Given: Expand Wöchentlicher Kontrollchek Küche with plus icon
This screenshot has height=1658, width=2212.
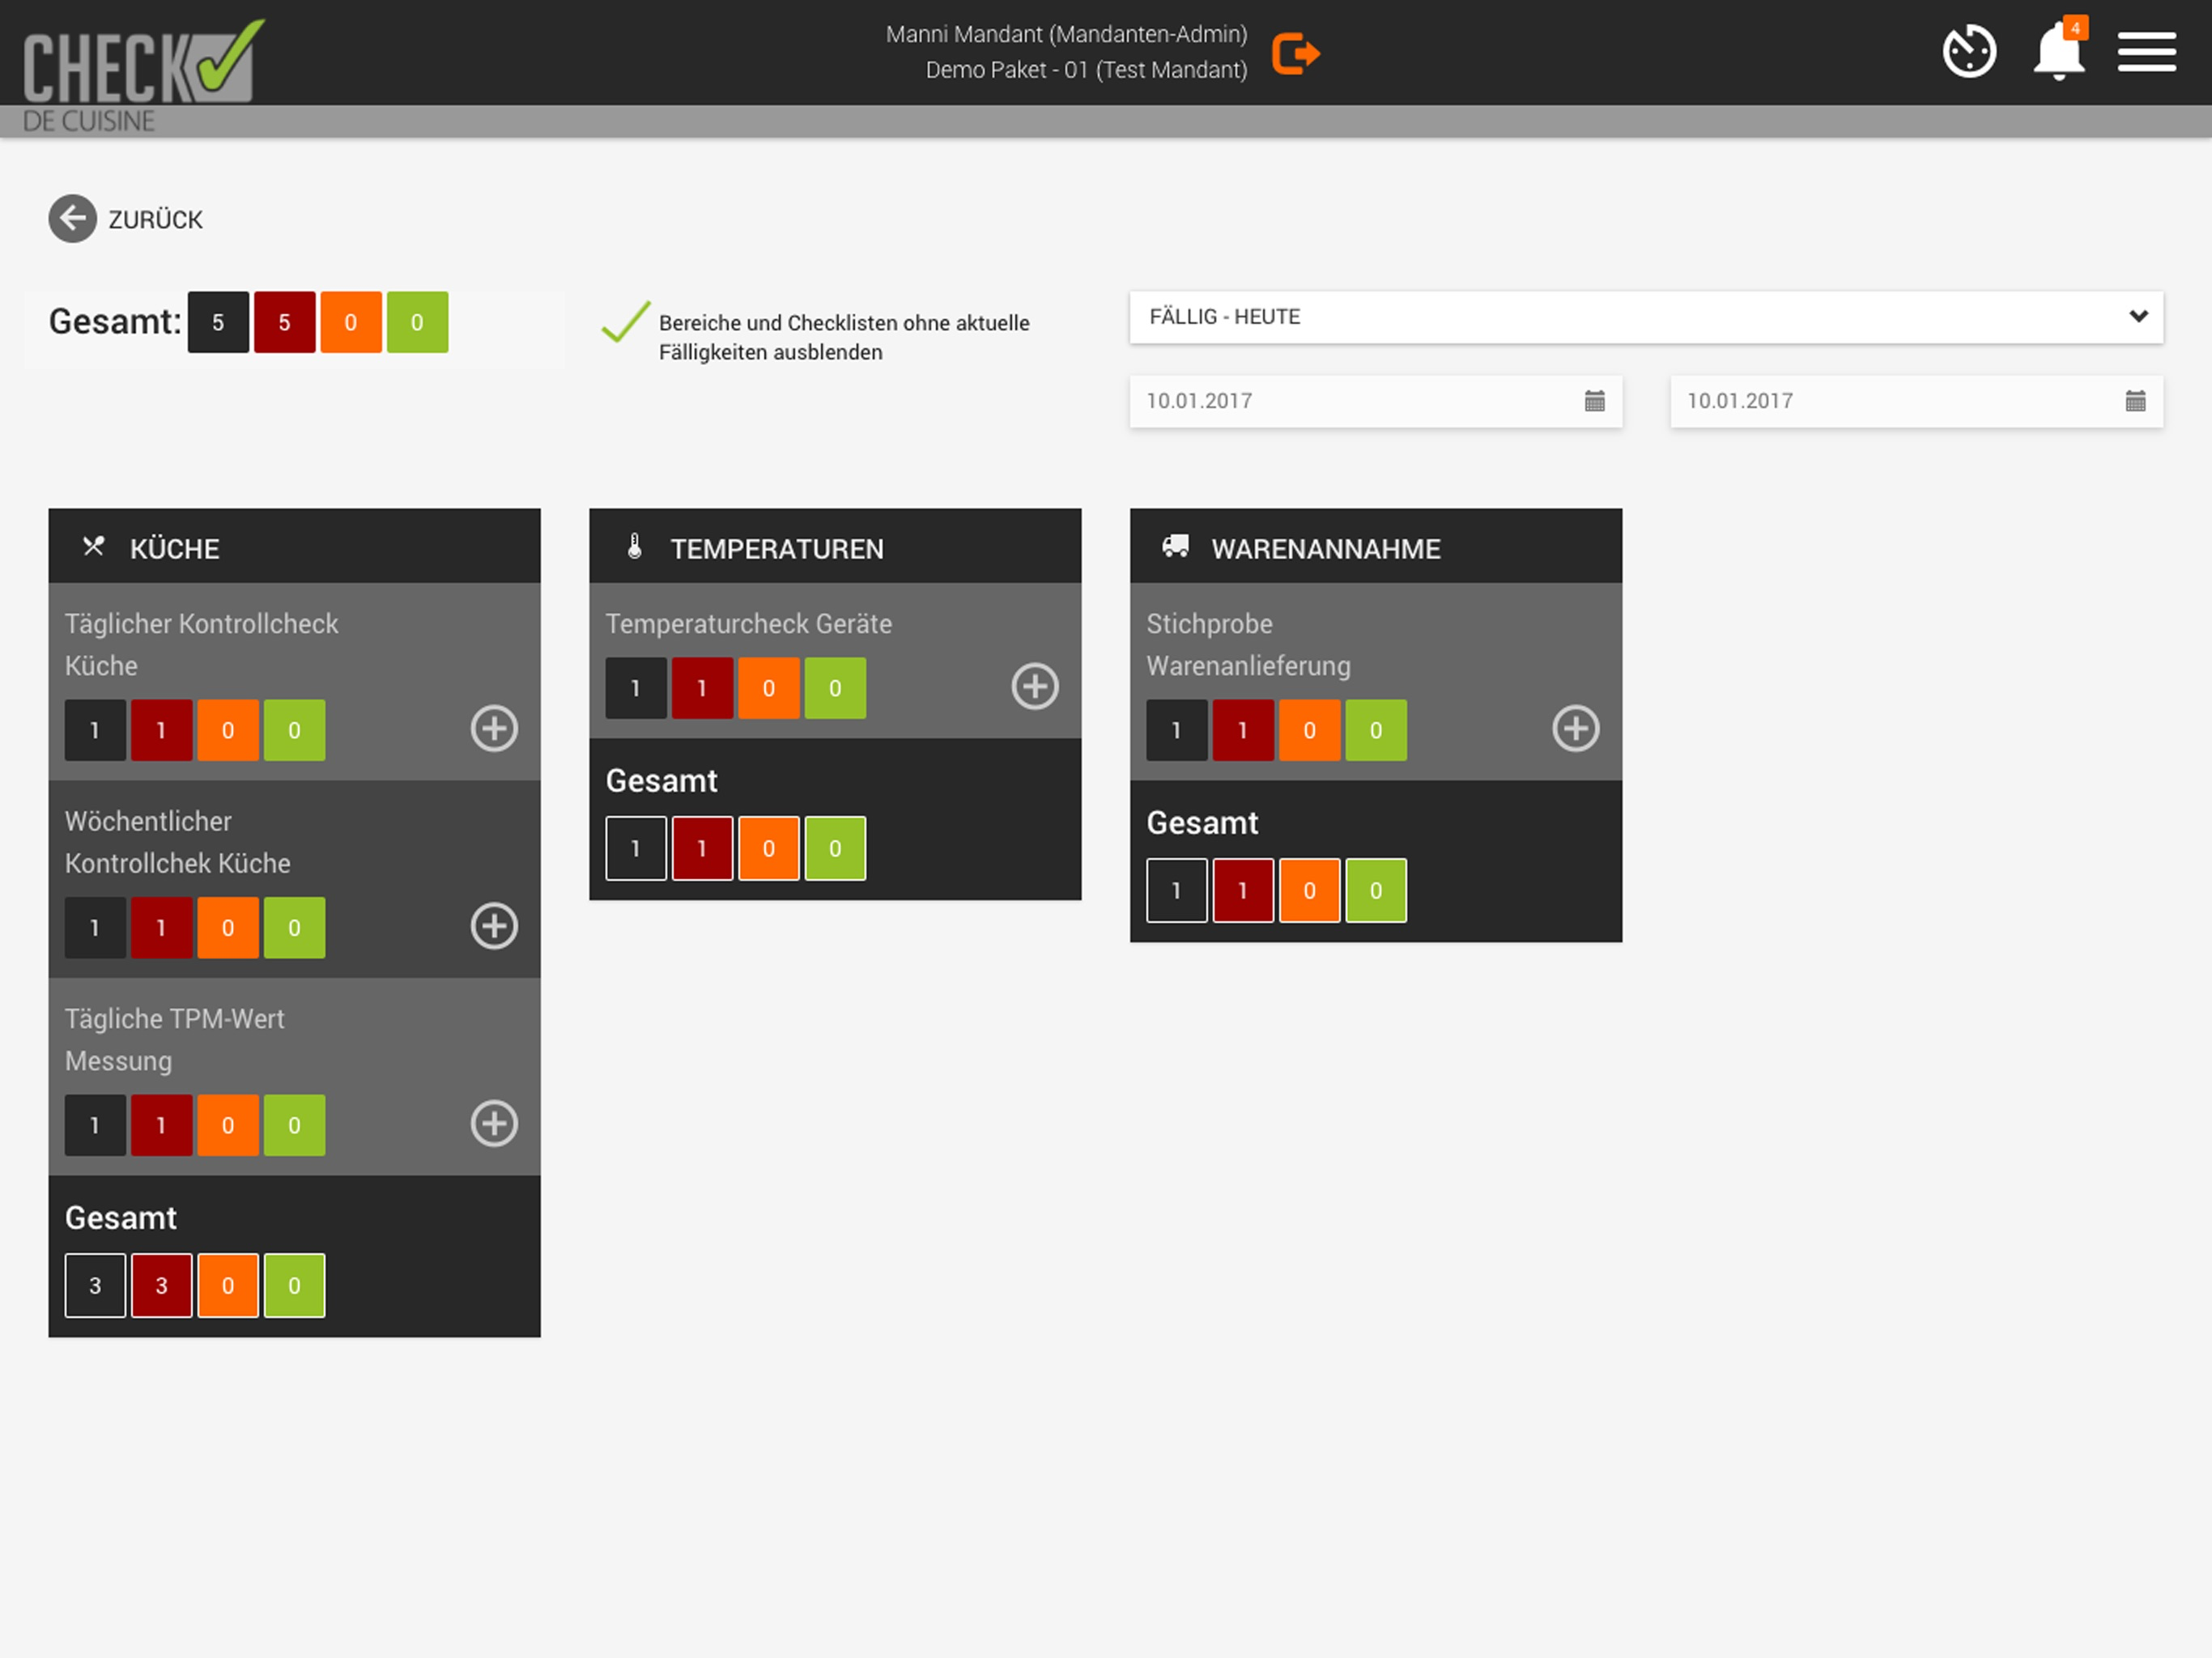Looking at the screenshot, I should 494,925.
